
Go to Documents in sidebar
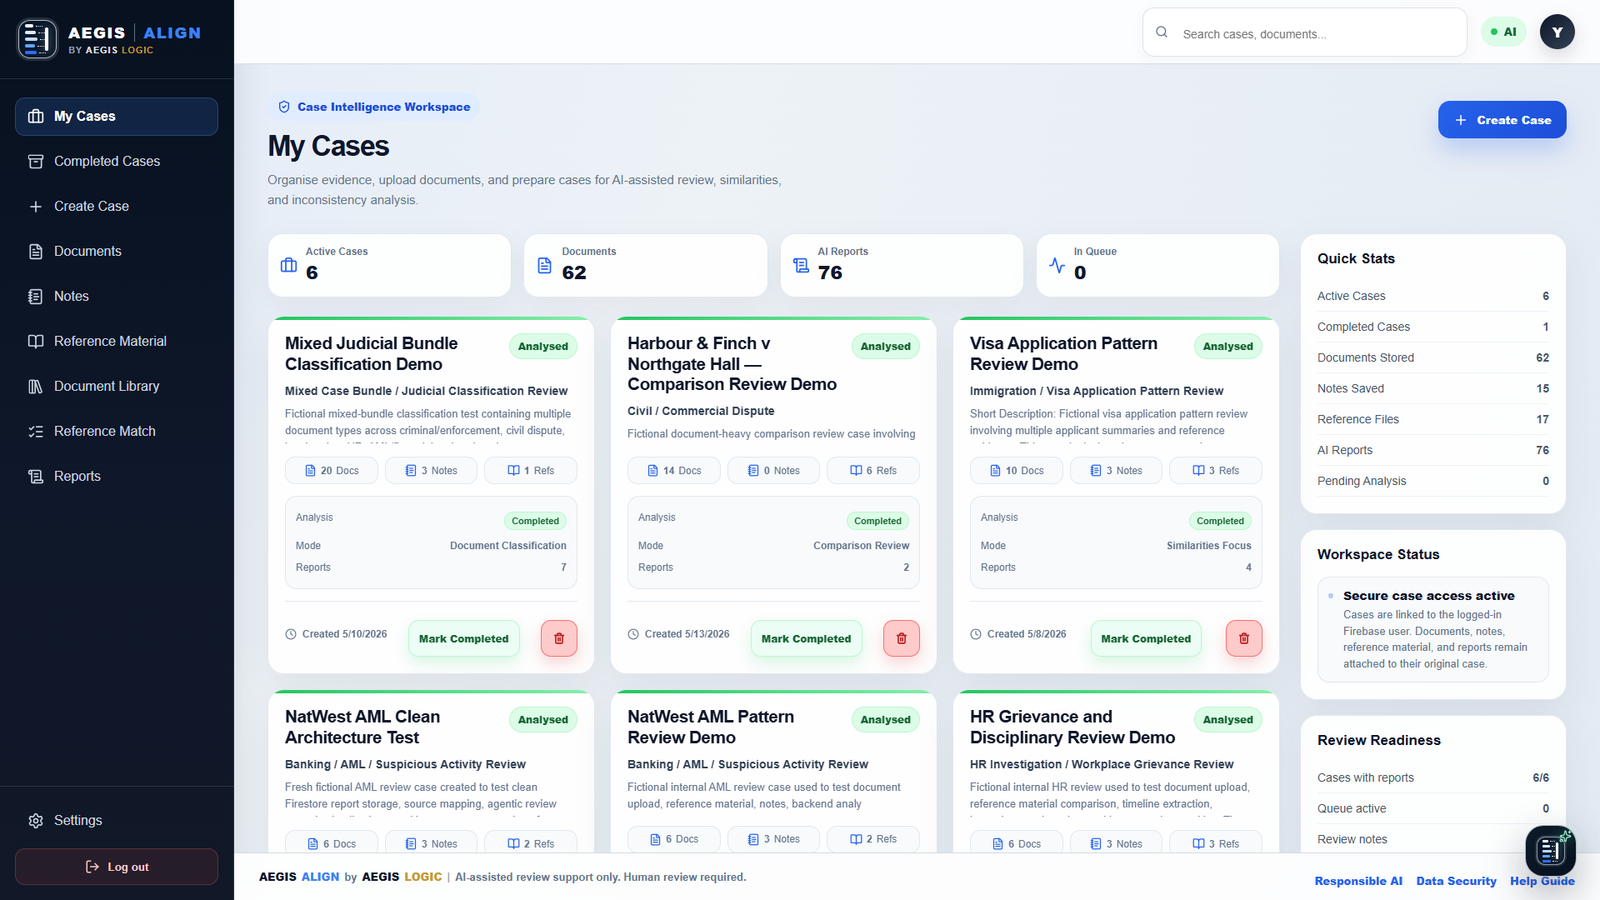[x=116, y=251]
